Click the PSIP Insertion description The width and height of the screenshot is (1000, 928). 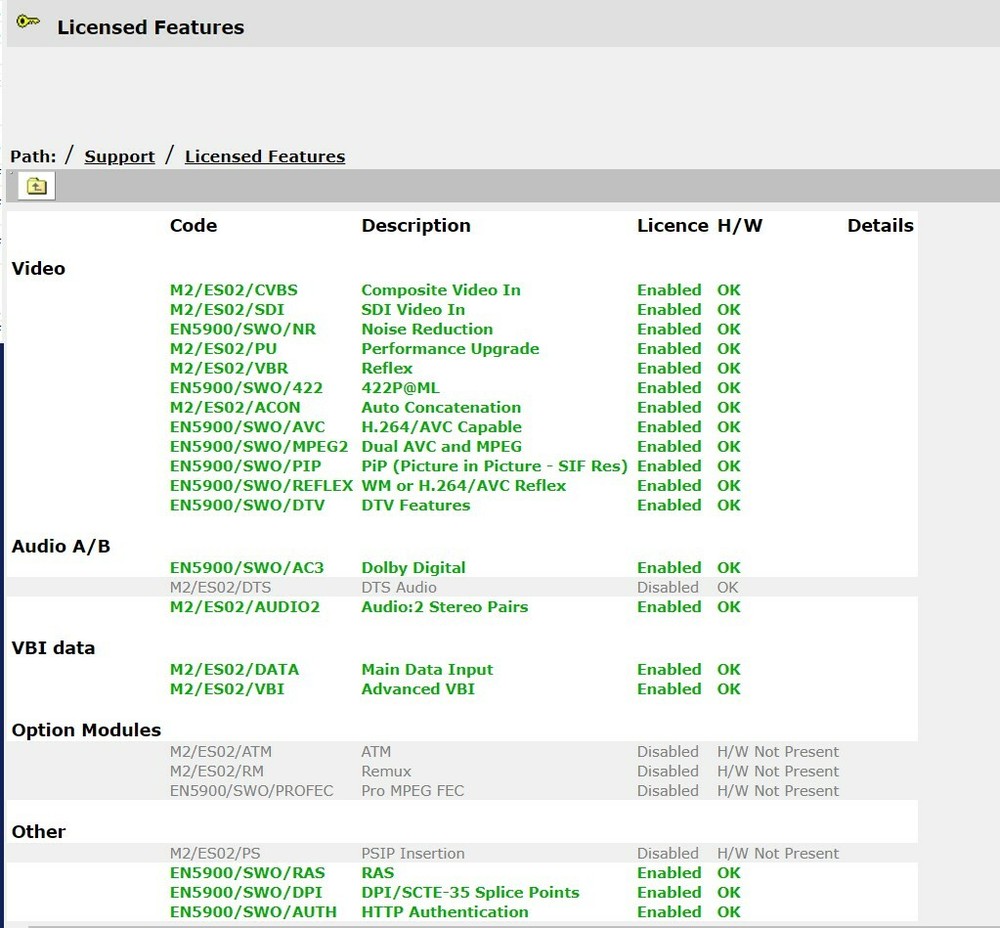click(x=413, y=853)
